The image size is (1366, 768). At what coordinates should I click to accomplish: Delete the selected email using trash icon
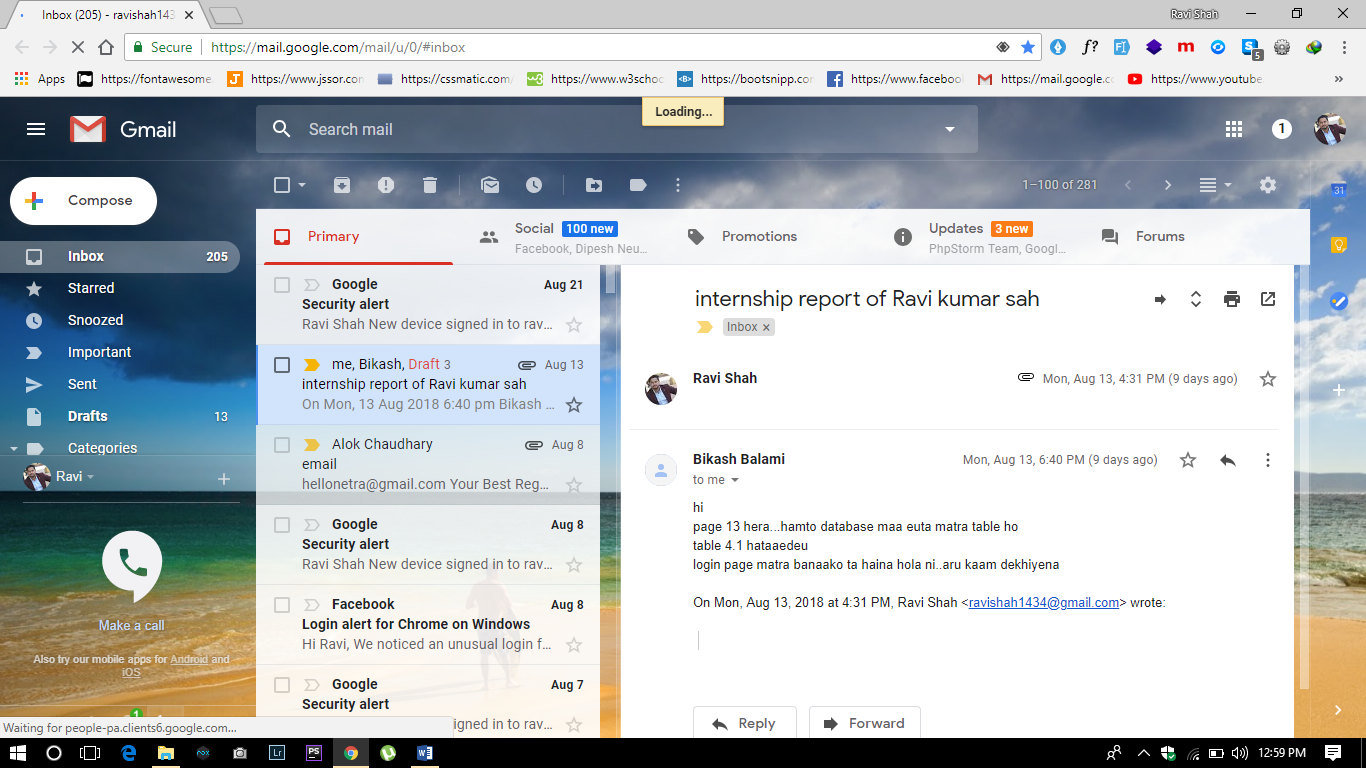point(430,185)
